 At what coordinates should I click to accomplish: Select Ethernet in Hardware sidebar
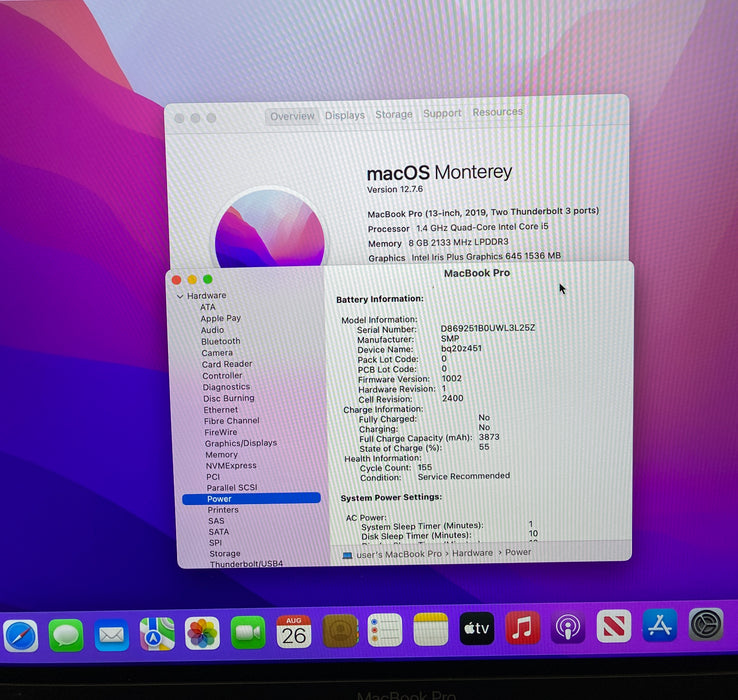click(221, 410)
